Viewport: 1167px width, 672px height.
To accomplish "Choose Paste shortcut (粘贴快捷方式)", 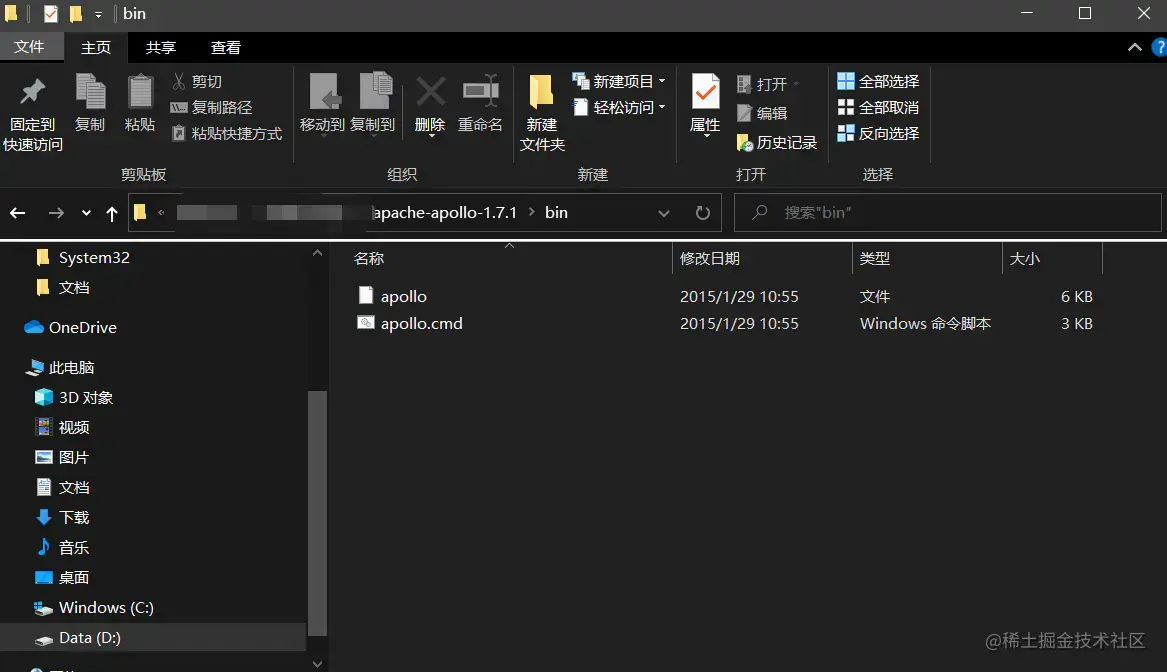I will [227, 133].
